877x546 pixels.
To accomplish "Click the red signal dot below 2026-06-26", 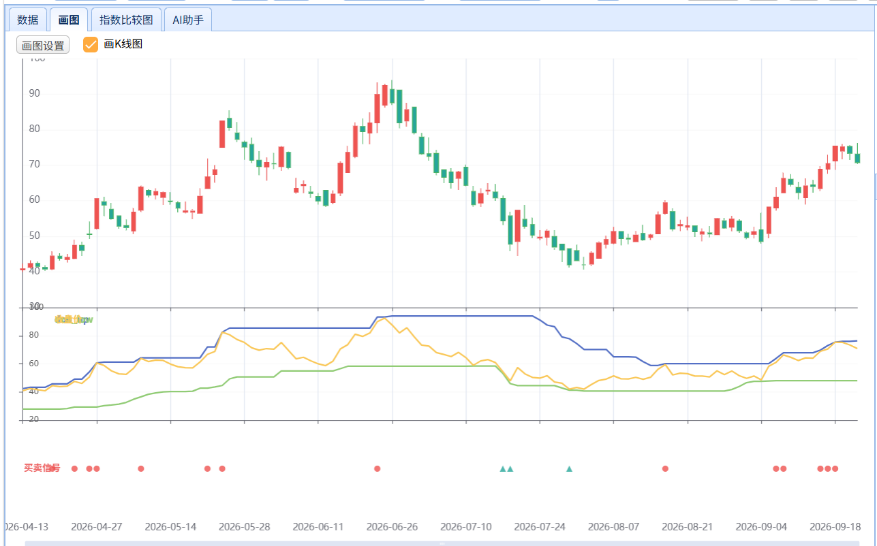I will [378, 469].
